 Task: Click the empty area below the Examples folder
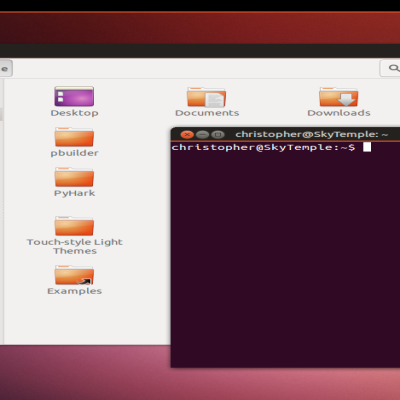coord(74,320)
